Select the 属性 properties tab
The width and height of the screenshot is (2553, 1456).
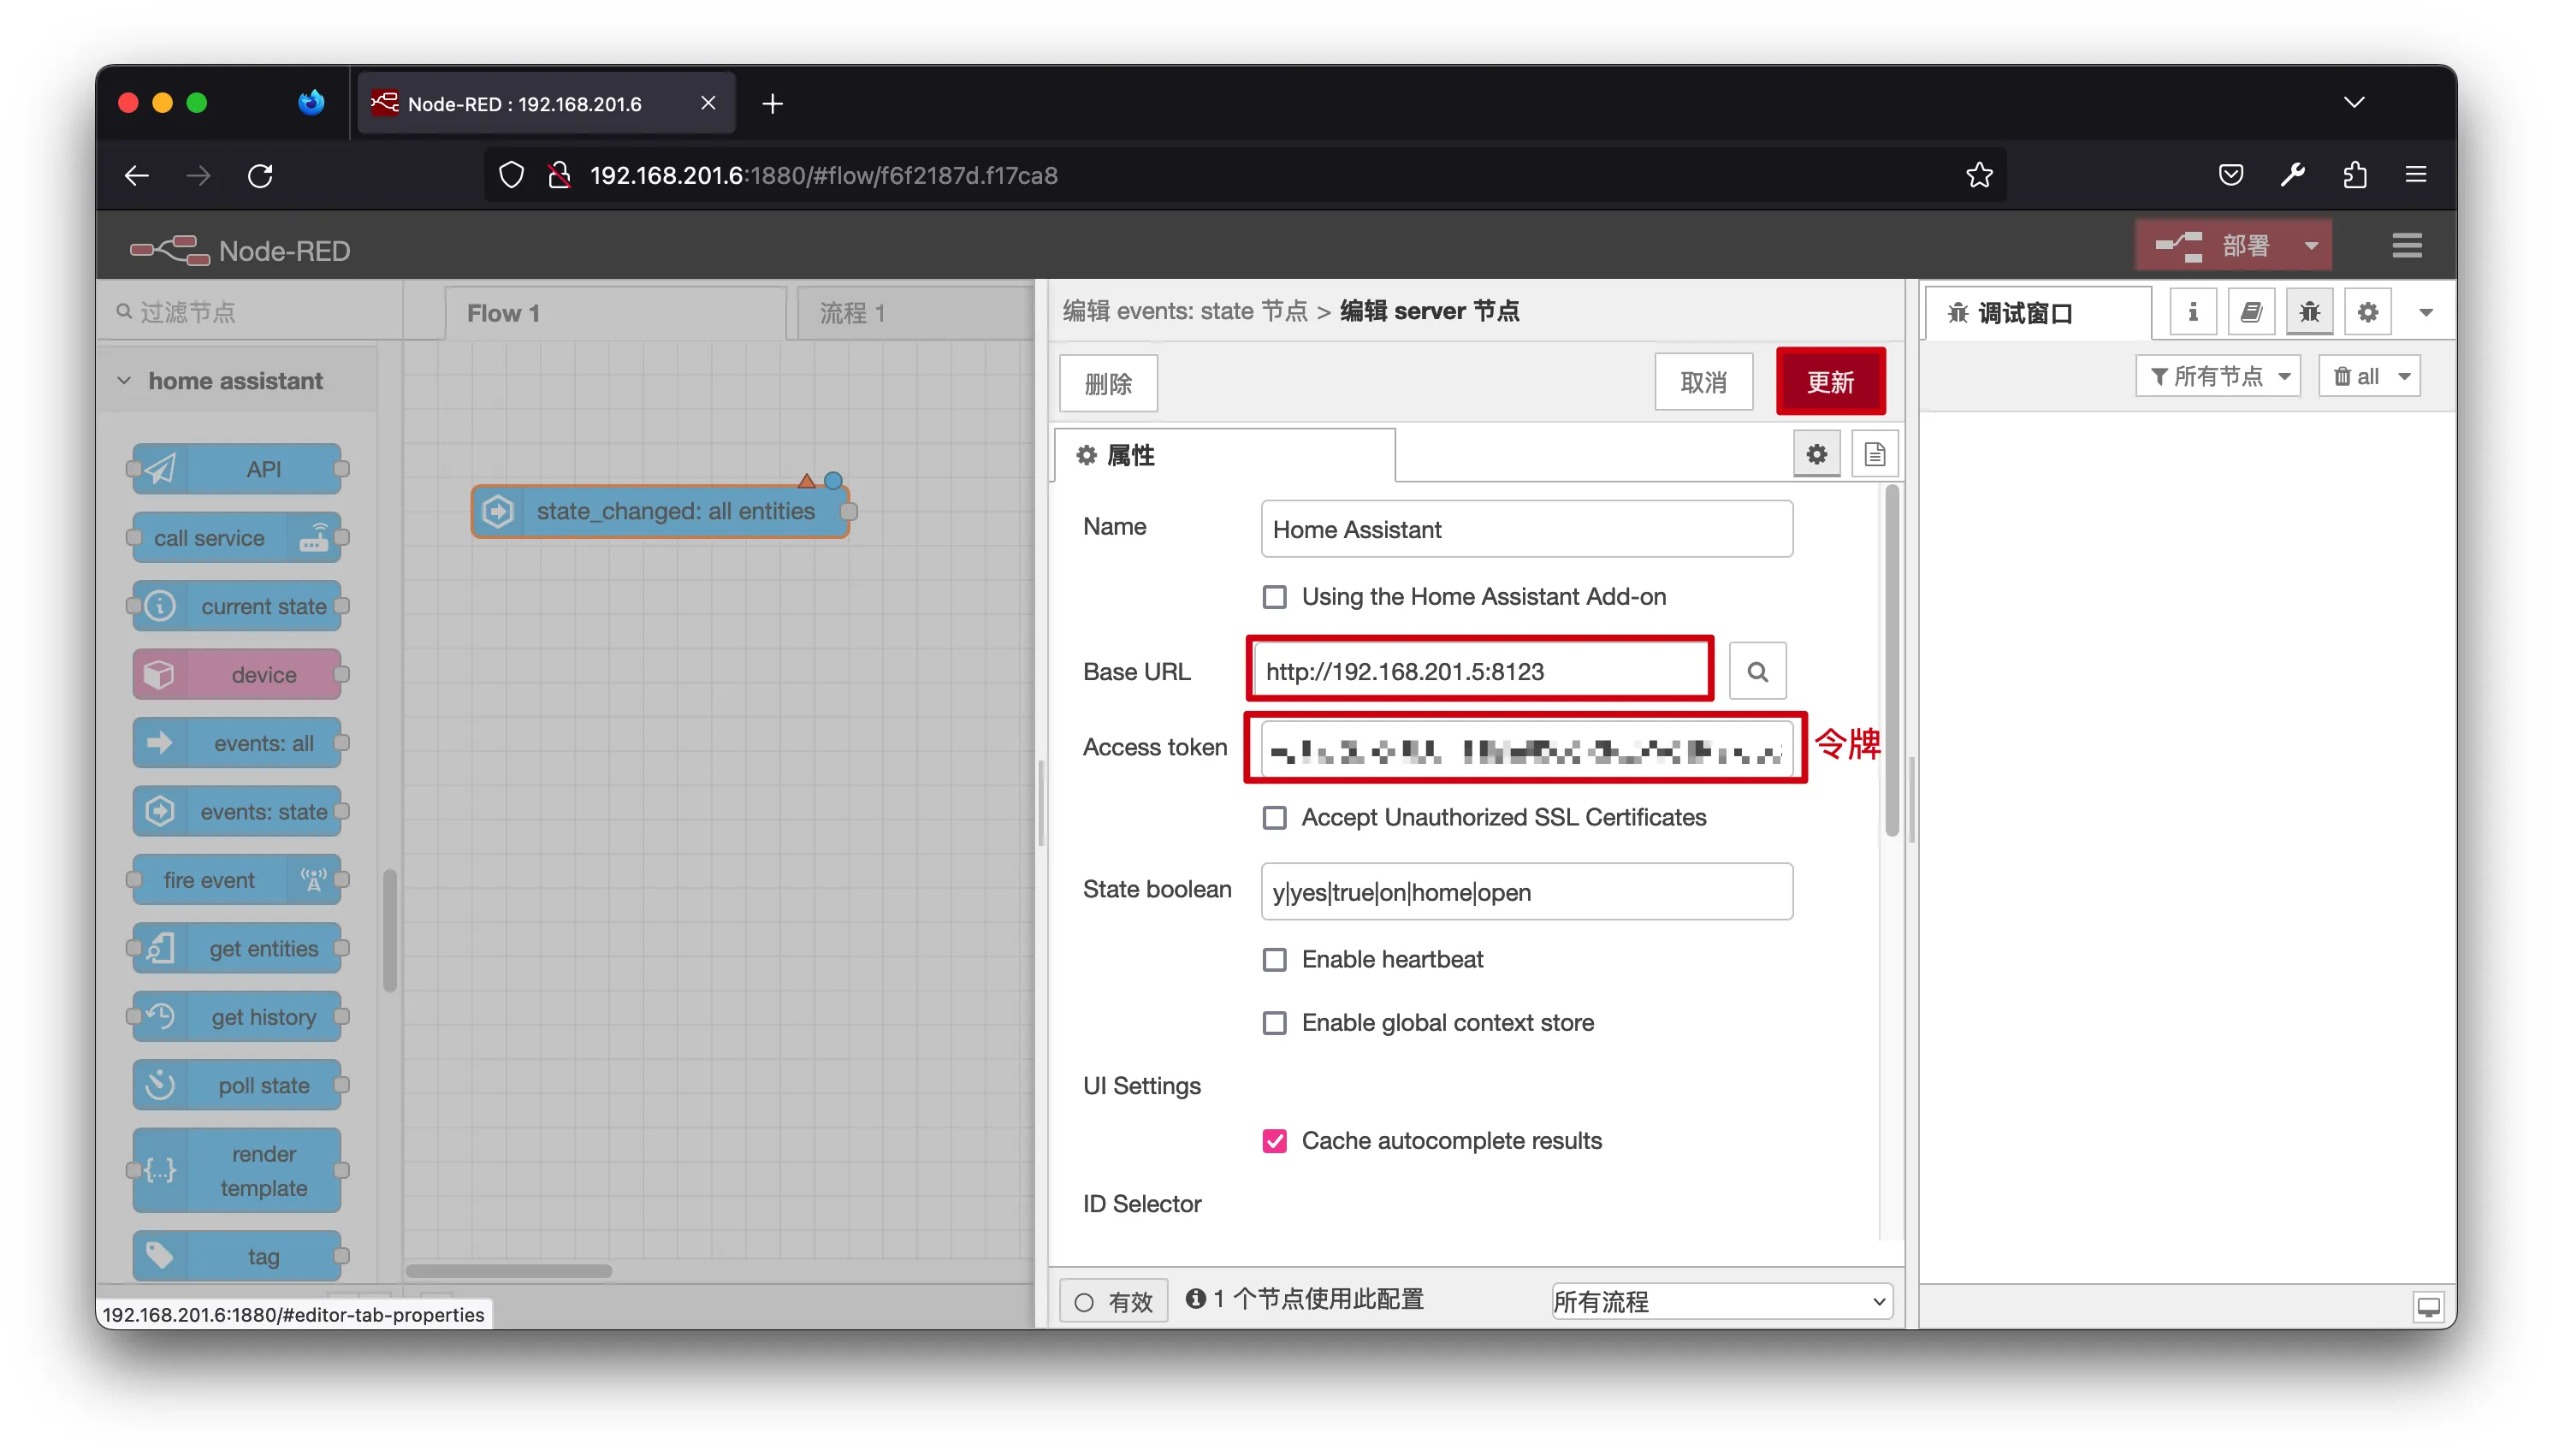click(1225, 455)
